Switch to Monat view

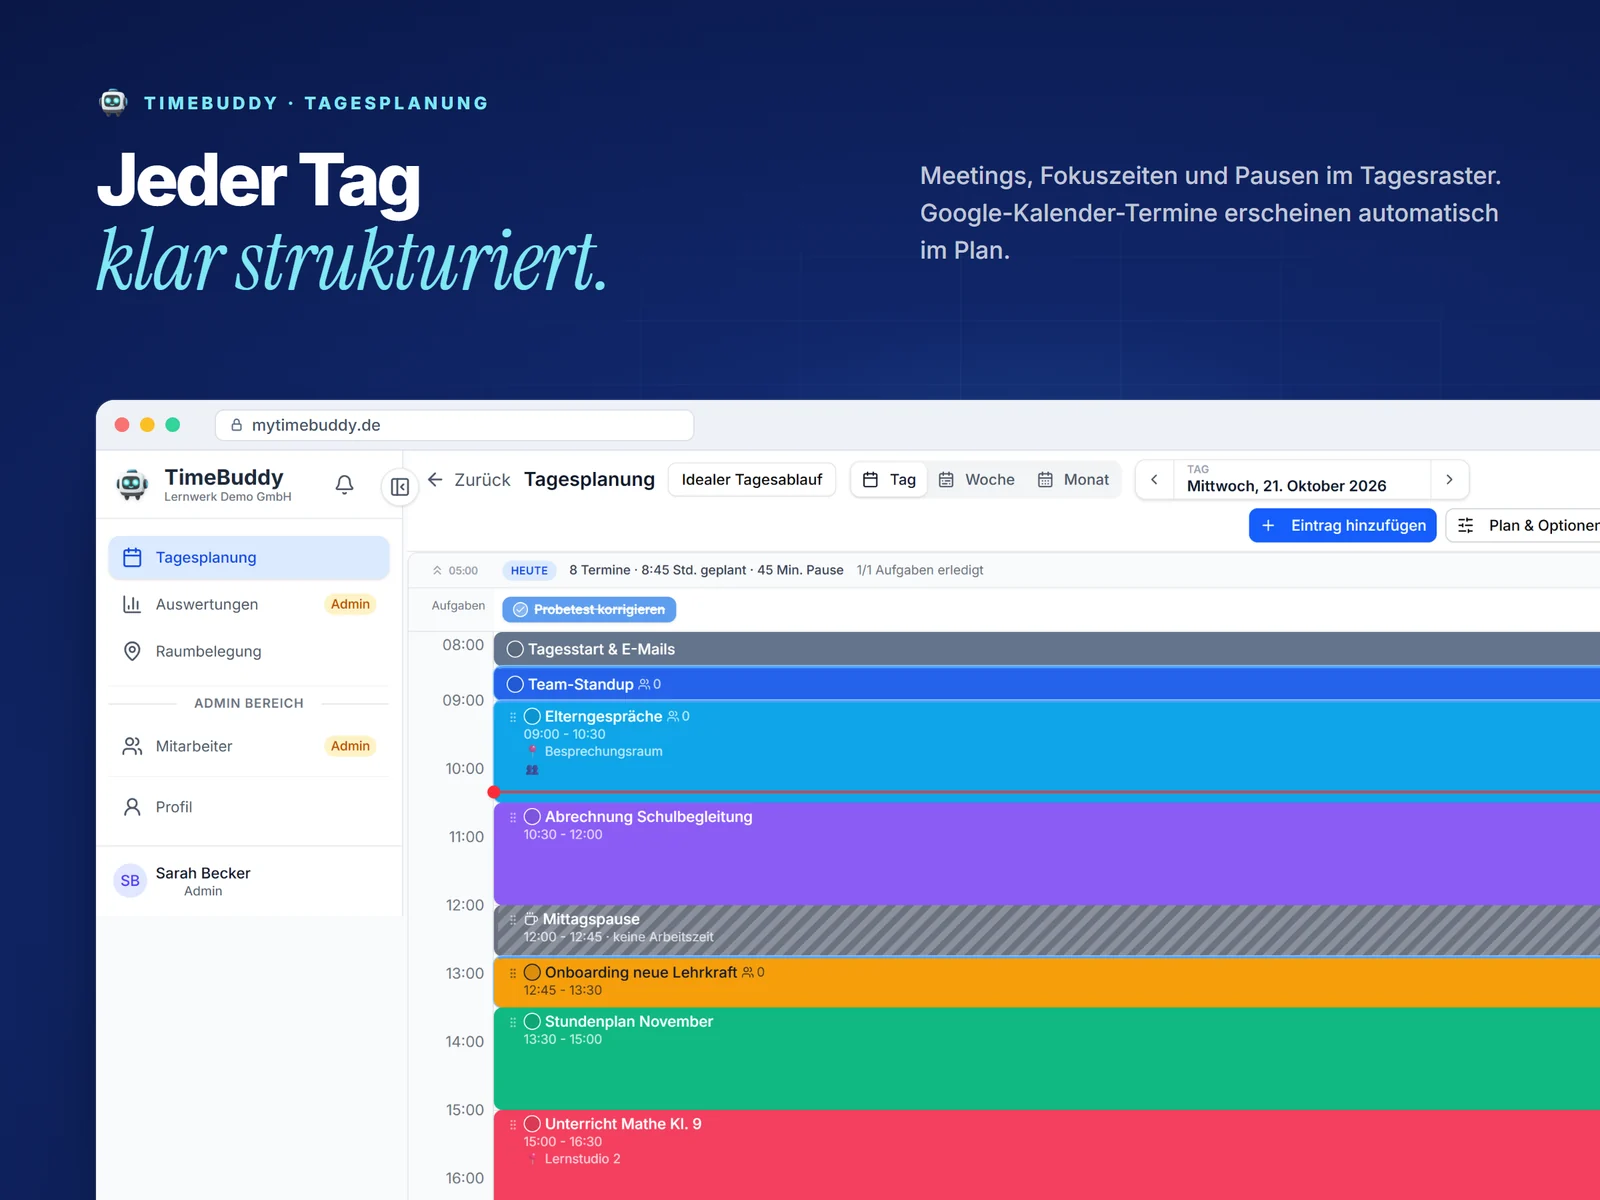(1073, 480)
